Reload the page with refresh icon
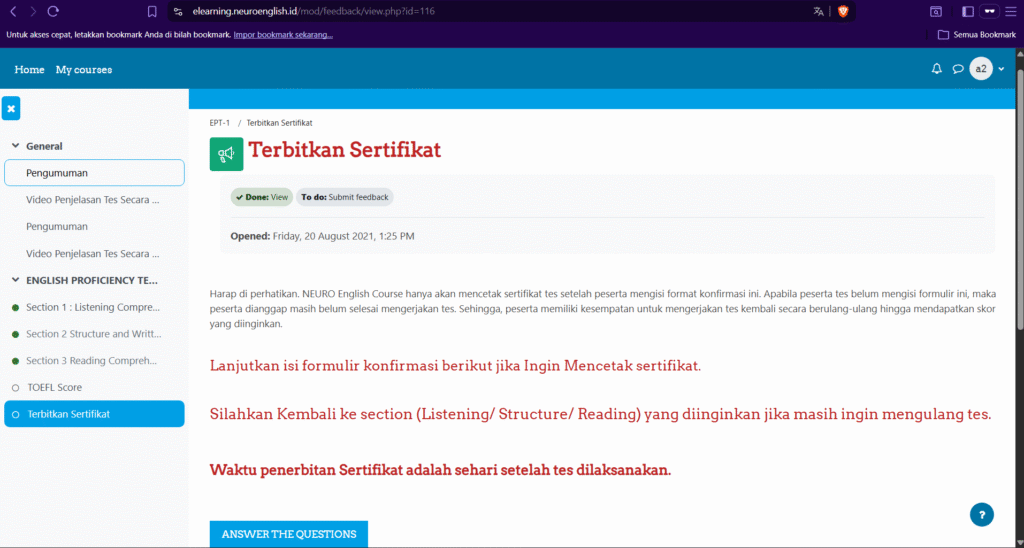 [x=53, y=11]
